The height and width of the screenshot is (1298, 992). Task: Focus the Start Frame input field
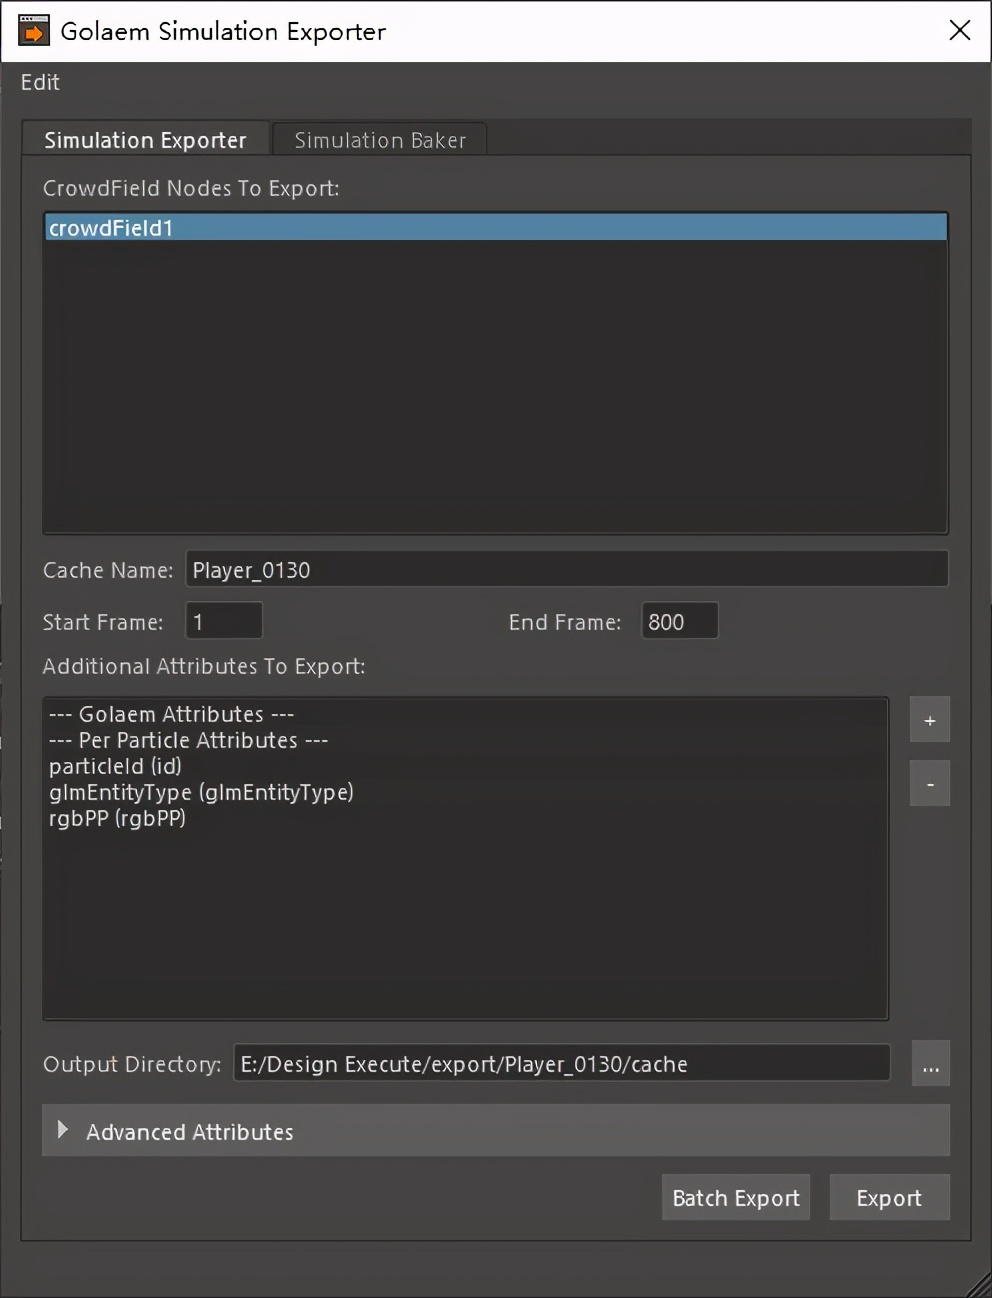[224, 622]
